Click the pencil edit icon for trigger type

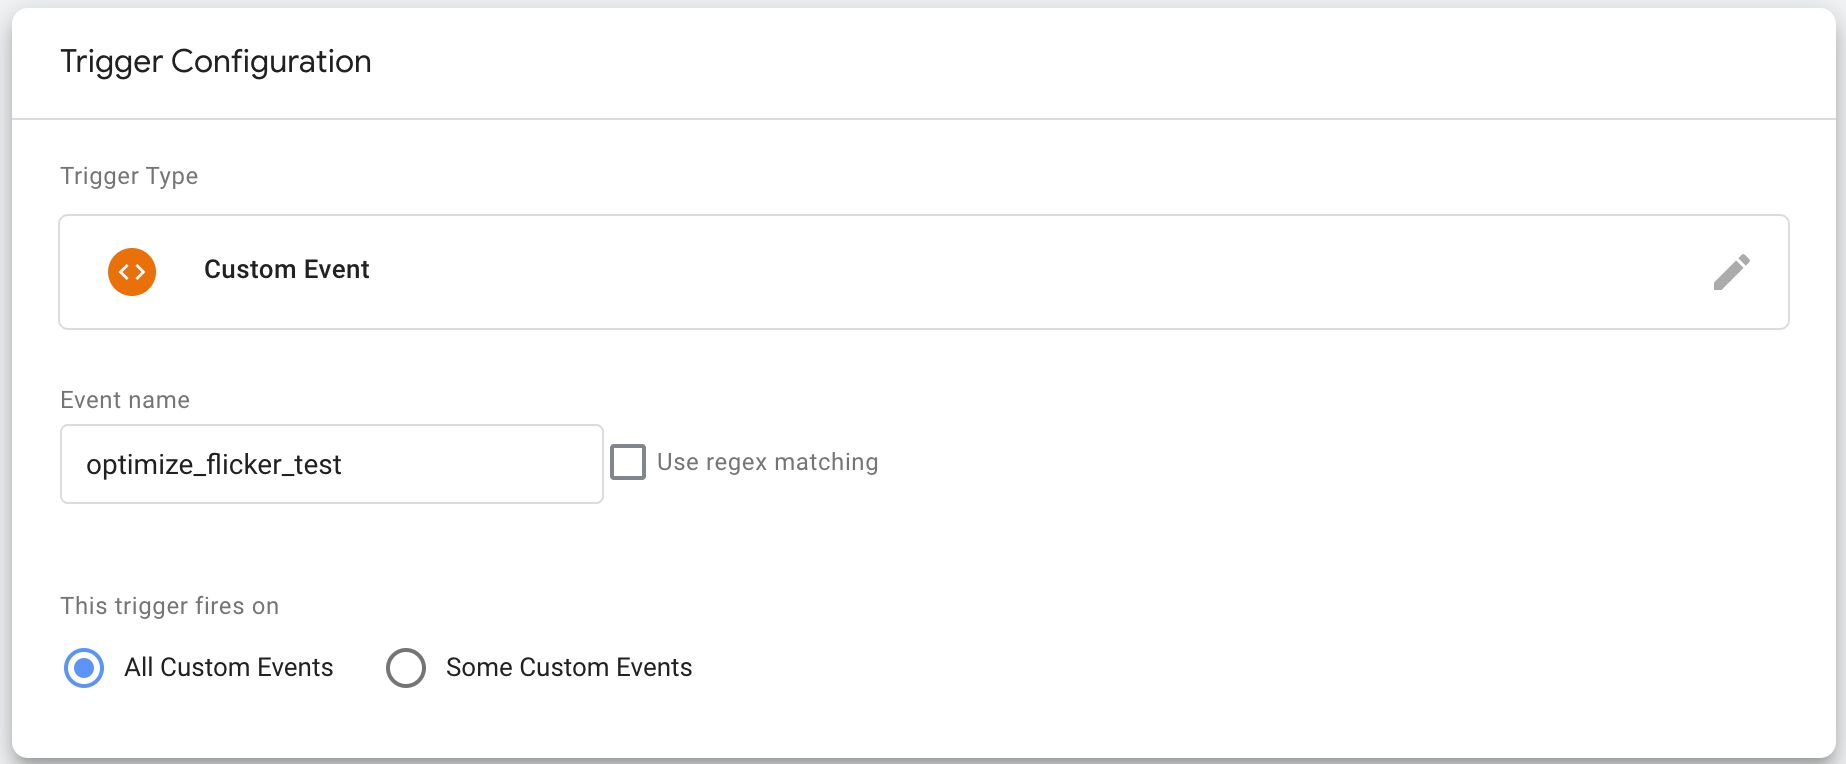point(1731,272)
